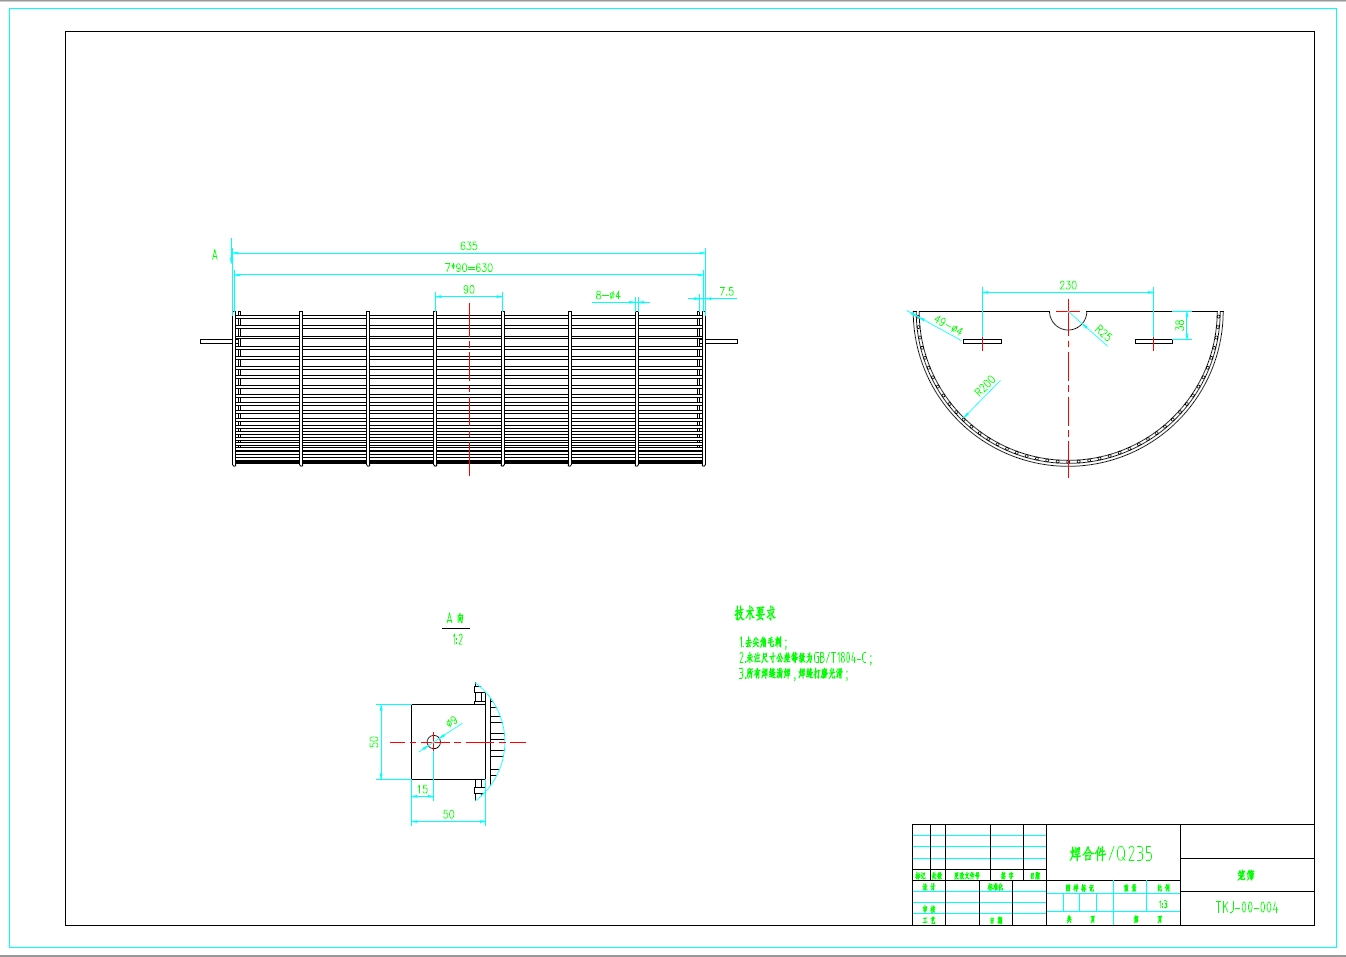Screen dimensions: 1346x957
Task: Click the 设计 cell in title block
Action: (x=929, y=887)
